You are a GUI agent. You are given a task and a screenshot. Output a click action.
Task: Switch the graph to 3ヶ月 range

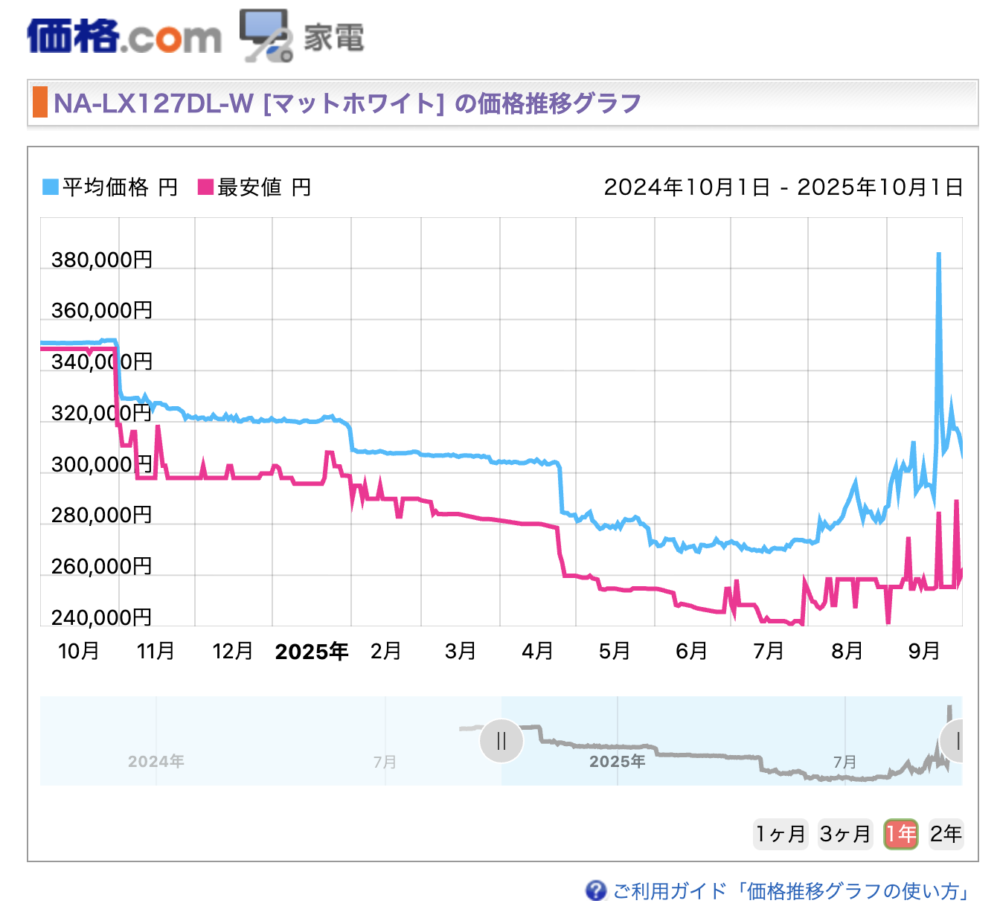pyautogui.click(x=845, y=833)
